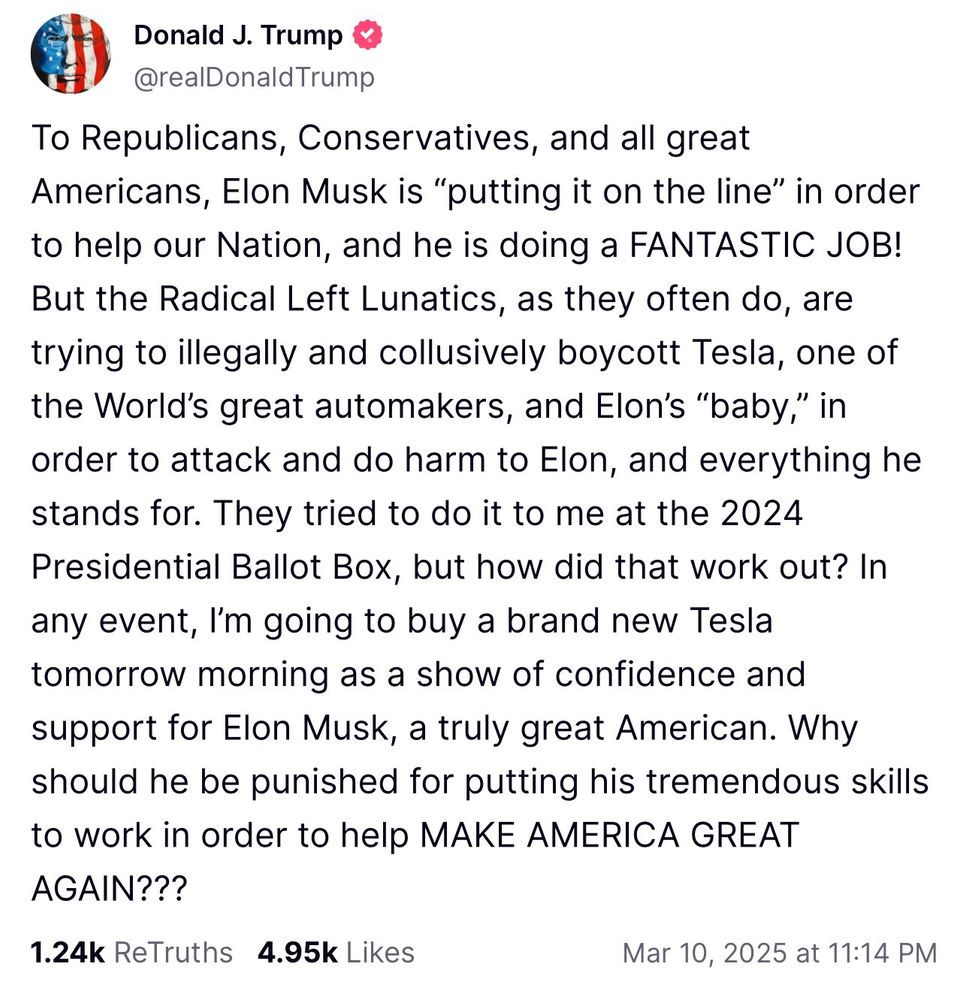Click the verified badge next to Donald J. Trump
The image size is (969, 1000).
(366, 37)
